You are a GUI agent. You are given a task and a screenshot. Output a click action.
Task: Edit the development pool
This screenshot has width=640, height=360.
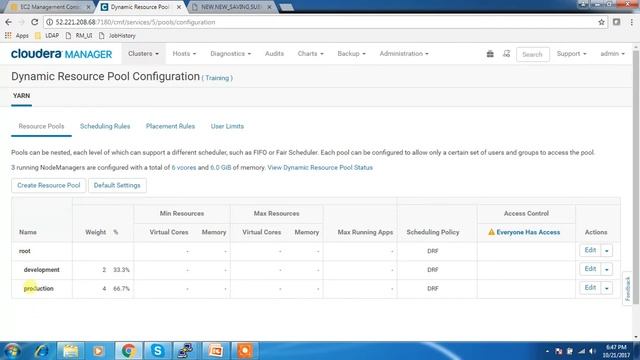[x=590, y=269]
